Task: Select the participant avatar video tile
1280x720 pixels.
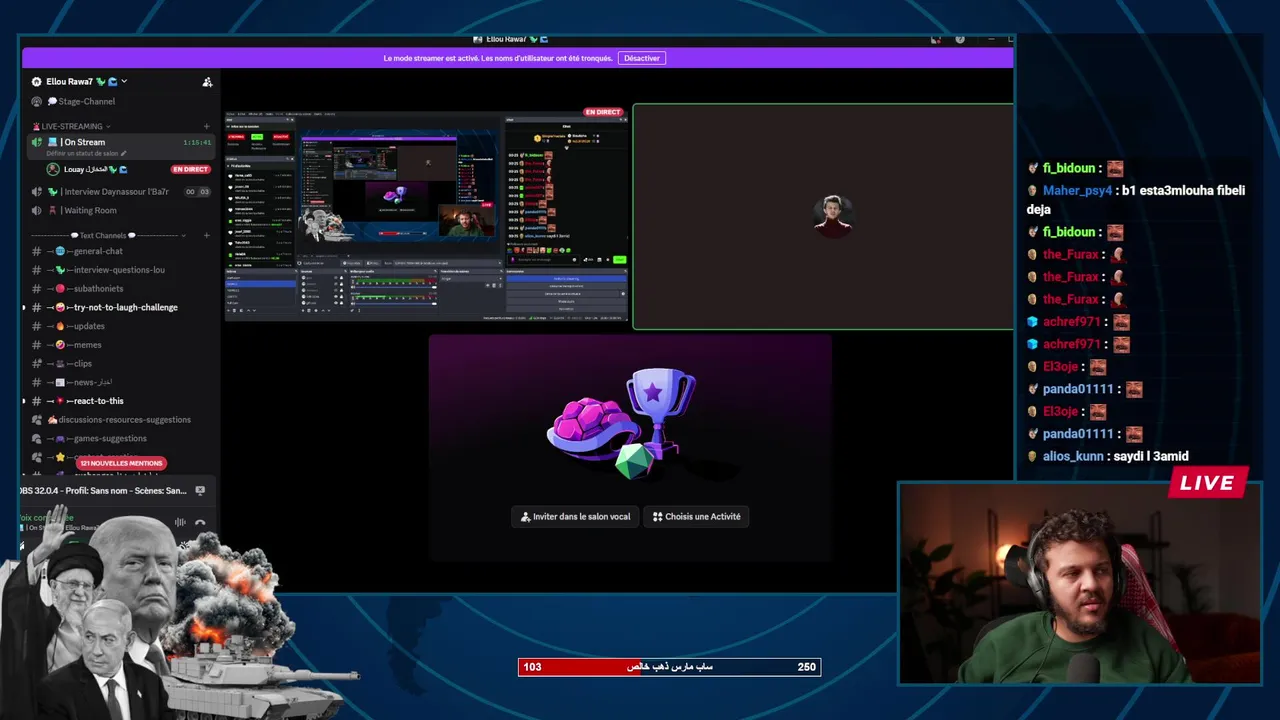Action: (823, 216)
